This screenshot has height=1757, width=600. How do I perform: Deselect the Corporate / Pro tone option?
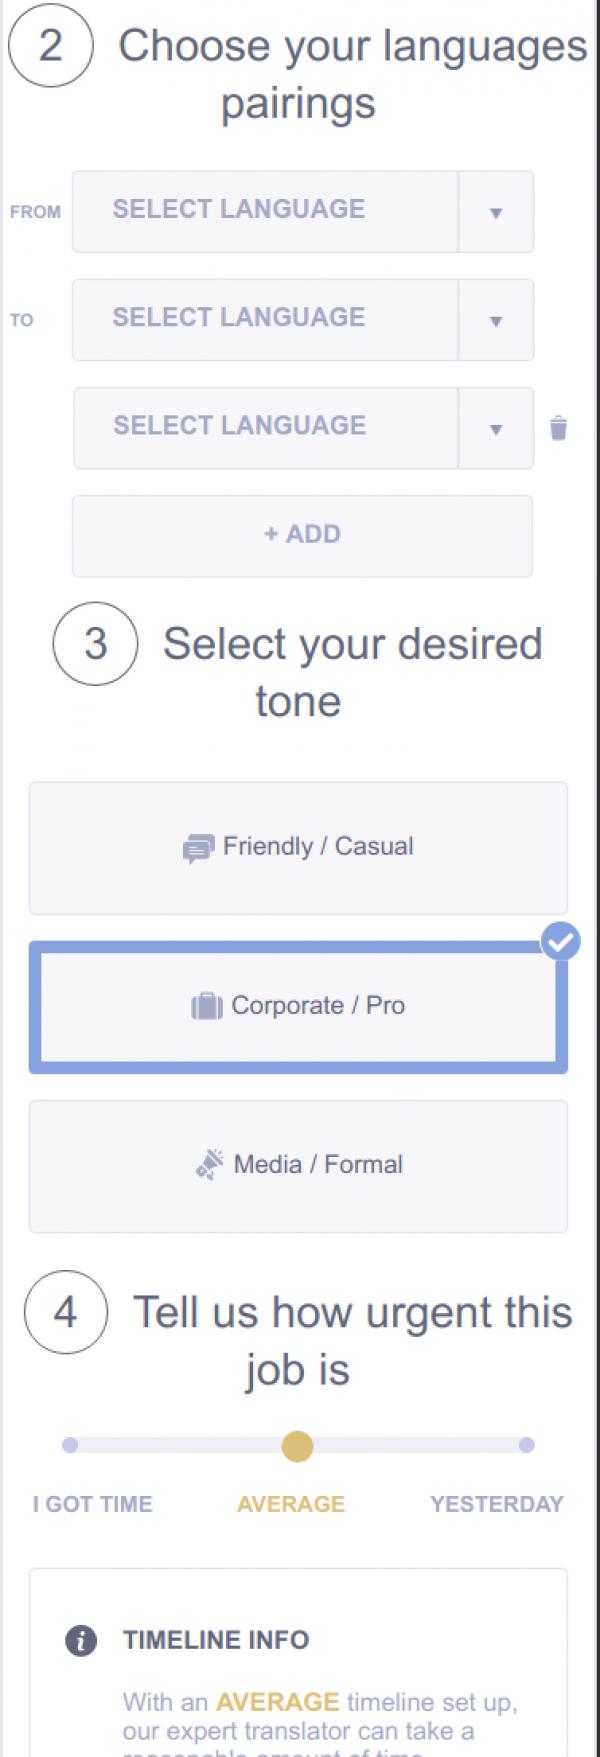click(300, 1006)
